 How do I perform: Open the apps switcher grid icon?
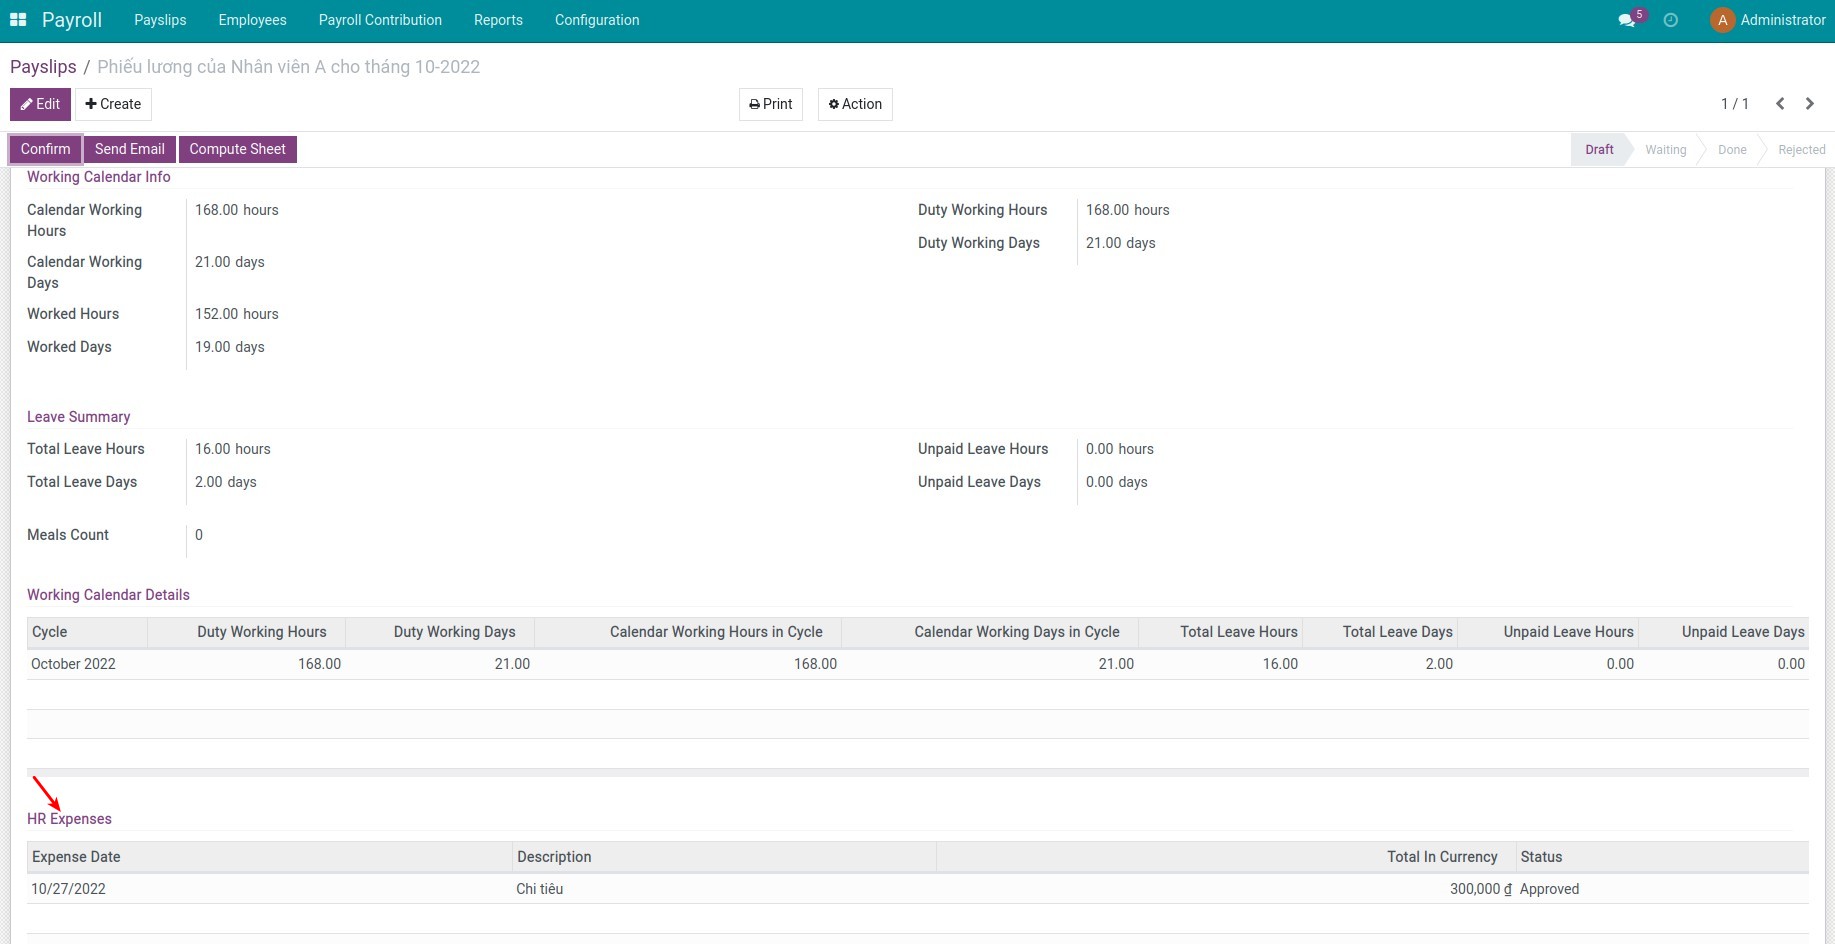(x=18, y=19)
